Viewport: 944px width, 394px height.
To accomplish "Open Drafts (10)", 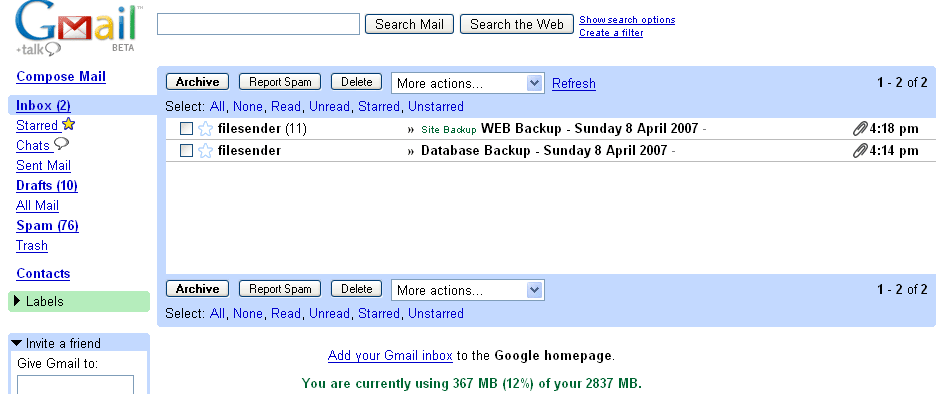I will pyautogui.click(x=47, y=186).
